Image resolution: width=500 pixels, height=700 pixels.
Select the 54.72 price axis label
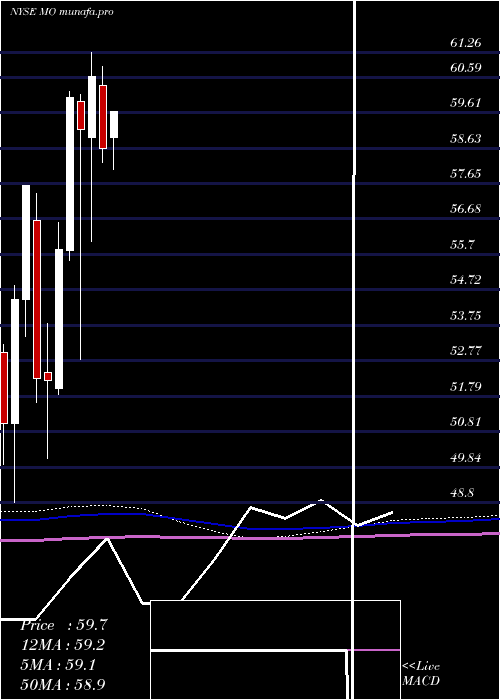click(466, 280)
